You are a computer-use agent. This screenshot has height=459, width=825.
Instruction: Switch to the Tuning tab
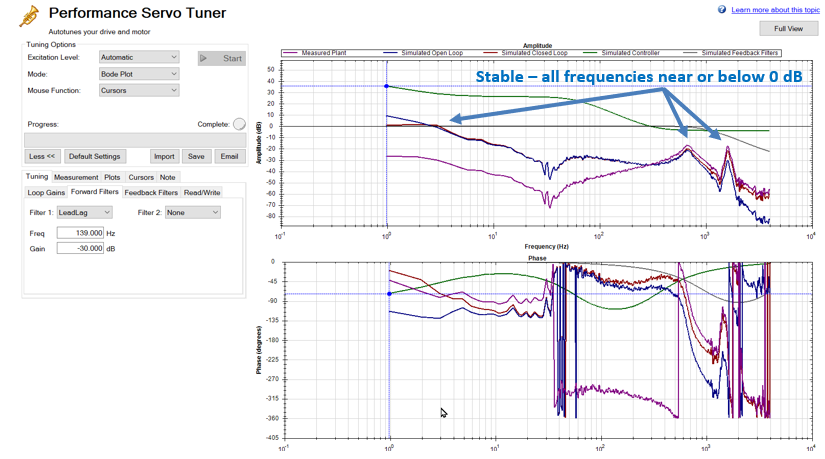coord(37,176)
